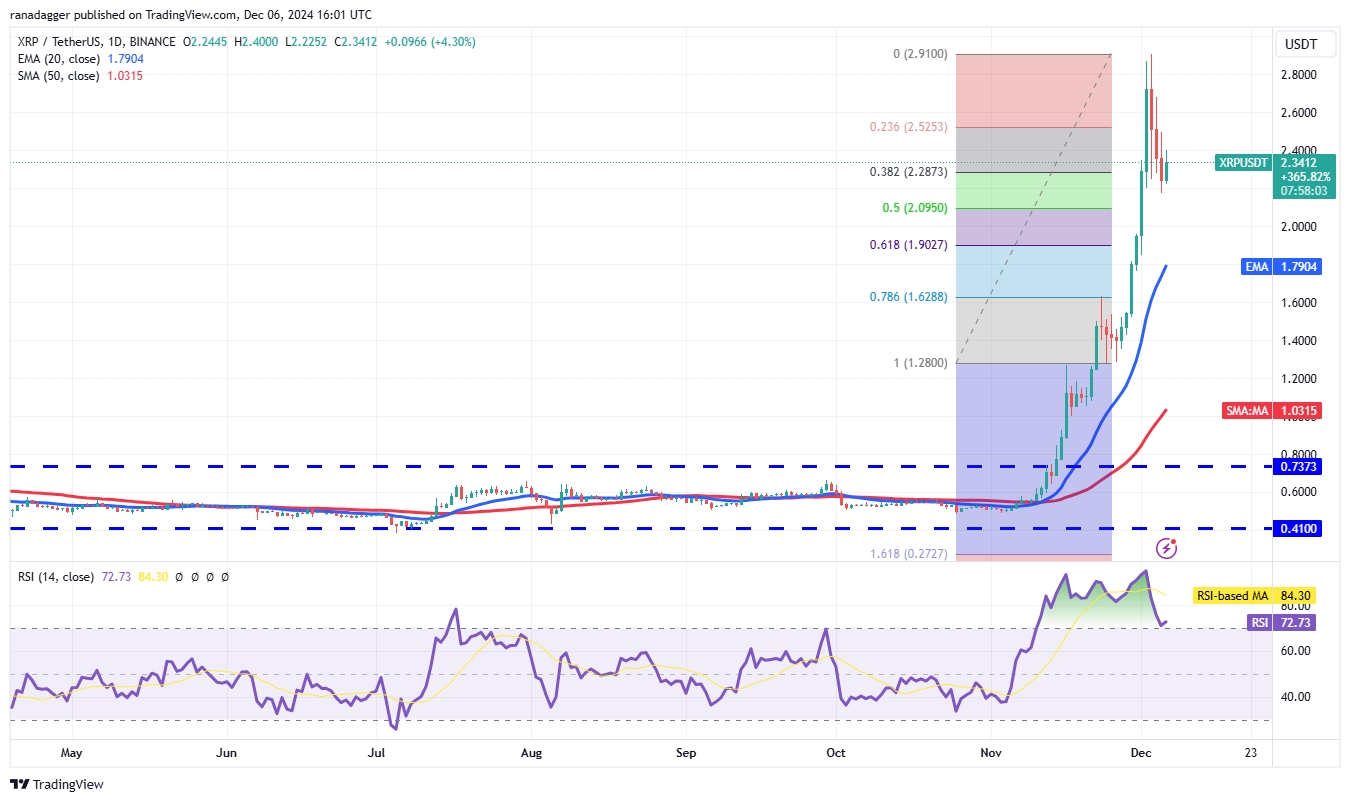Screen dimensions: 1350x802
Task: Click the 0.236 (2.5253) Fibonacci level label
Action: point(908,127)
